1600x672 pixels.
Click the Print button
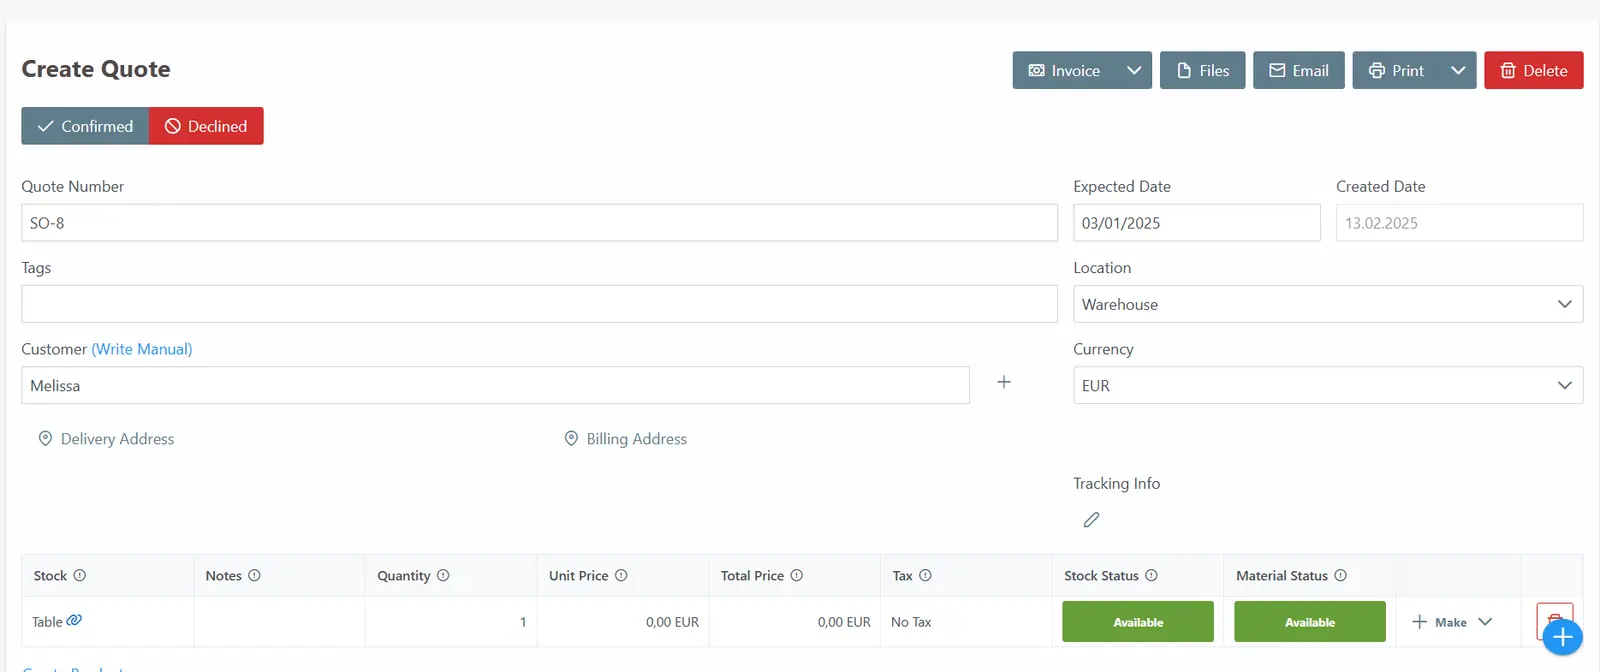tap(1396, 70)
